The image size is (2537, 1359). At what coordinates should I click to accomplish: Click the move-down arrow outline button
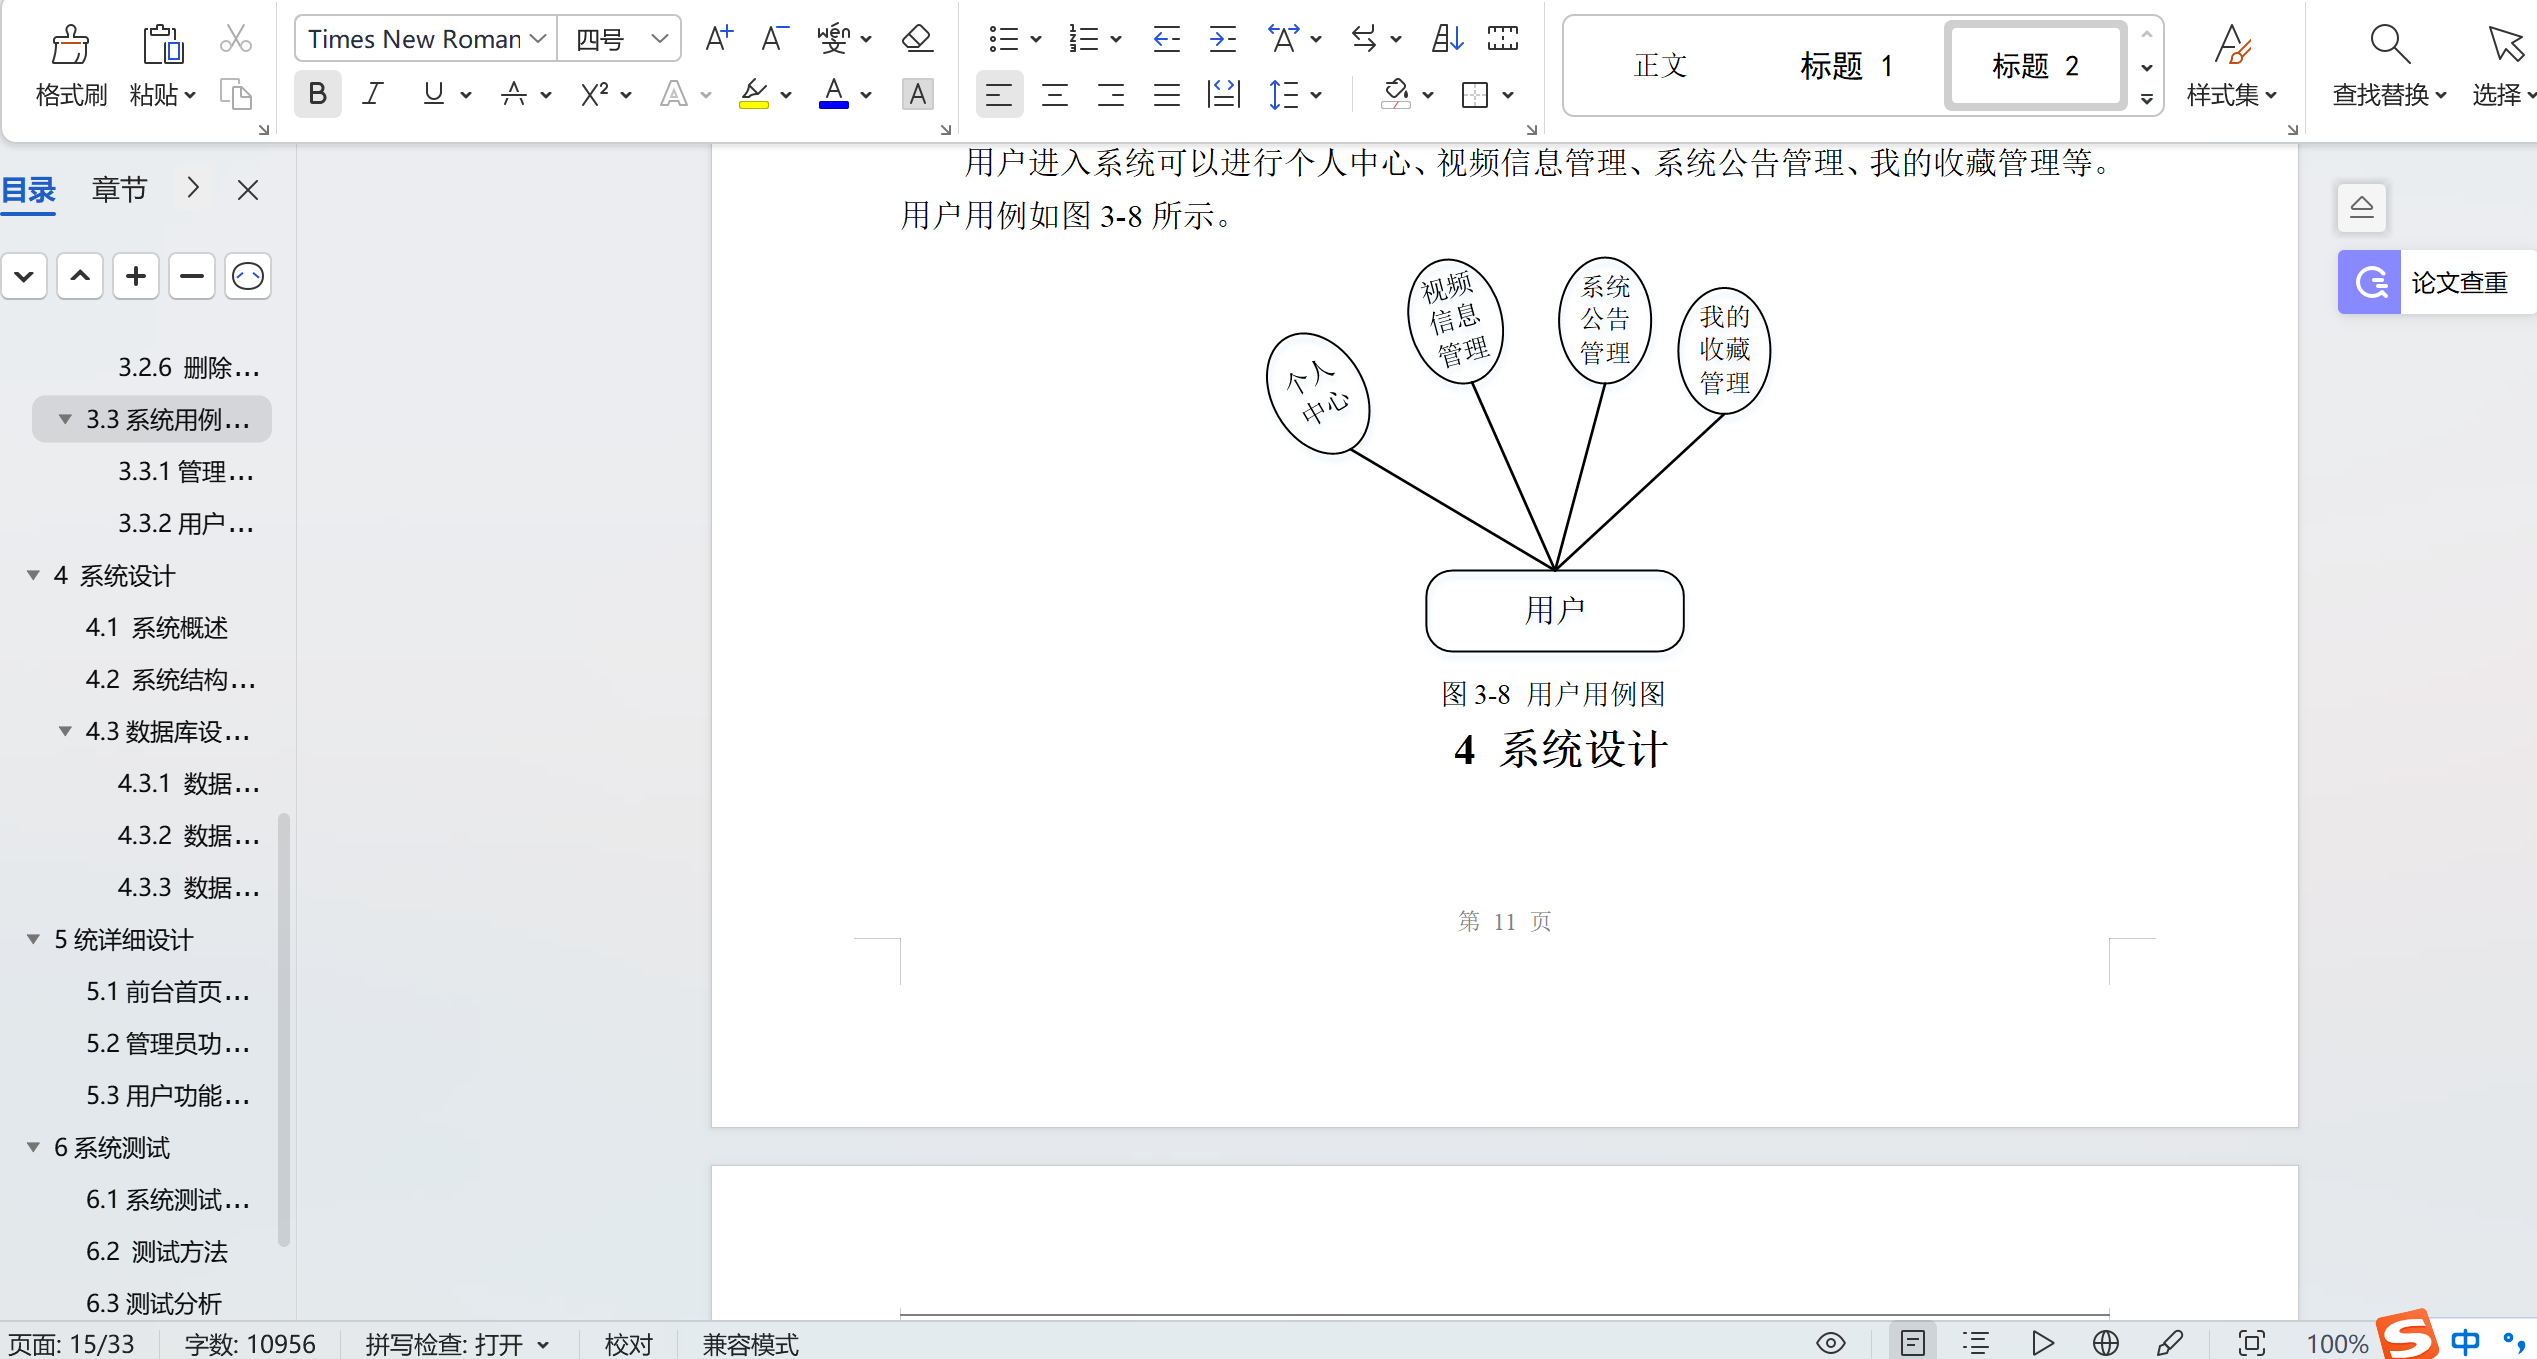tap(24, 276)
